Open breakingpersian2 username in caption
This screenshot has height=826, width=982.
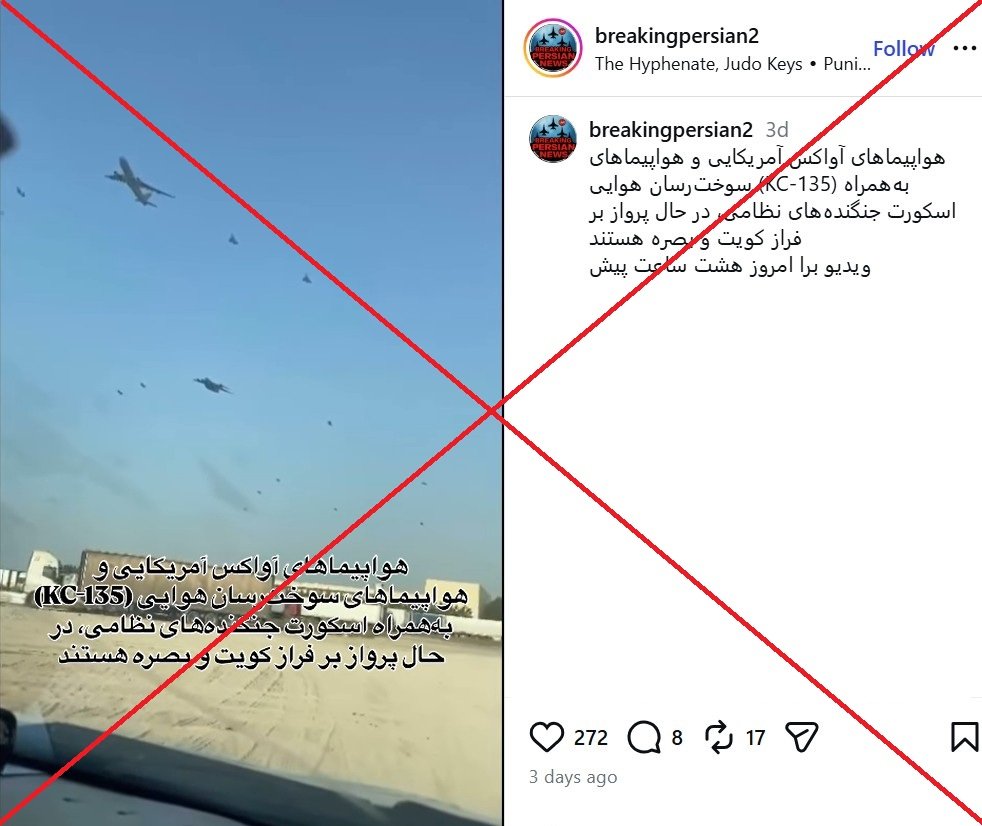point(671,130)
